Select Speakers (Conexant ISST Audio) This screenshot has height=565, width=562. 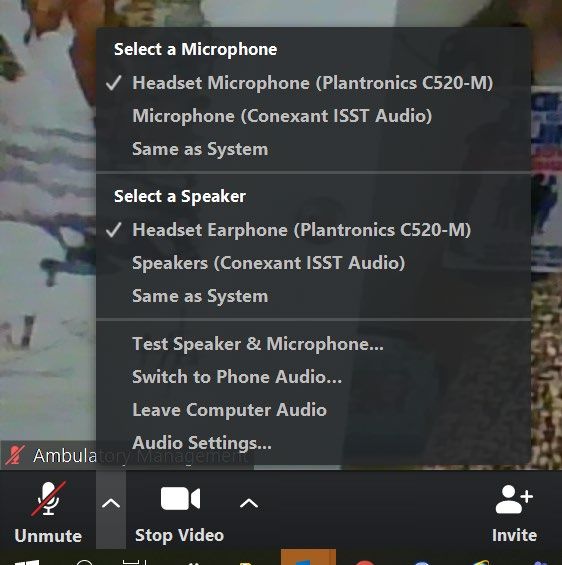click(313, 263)
